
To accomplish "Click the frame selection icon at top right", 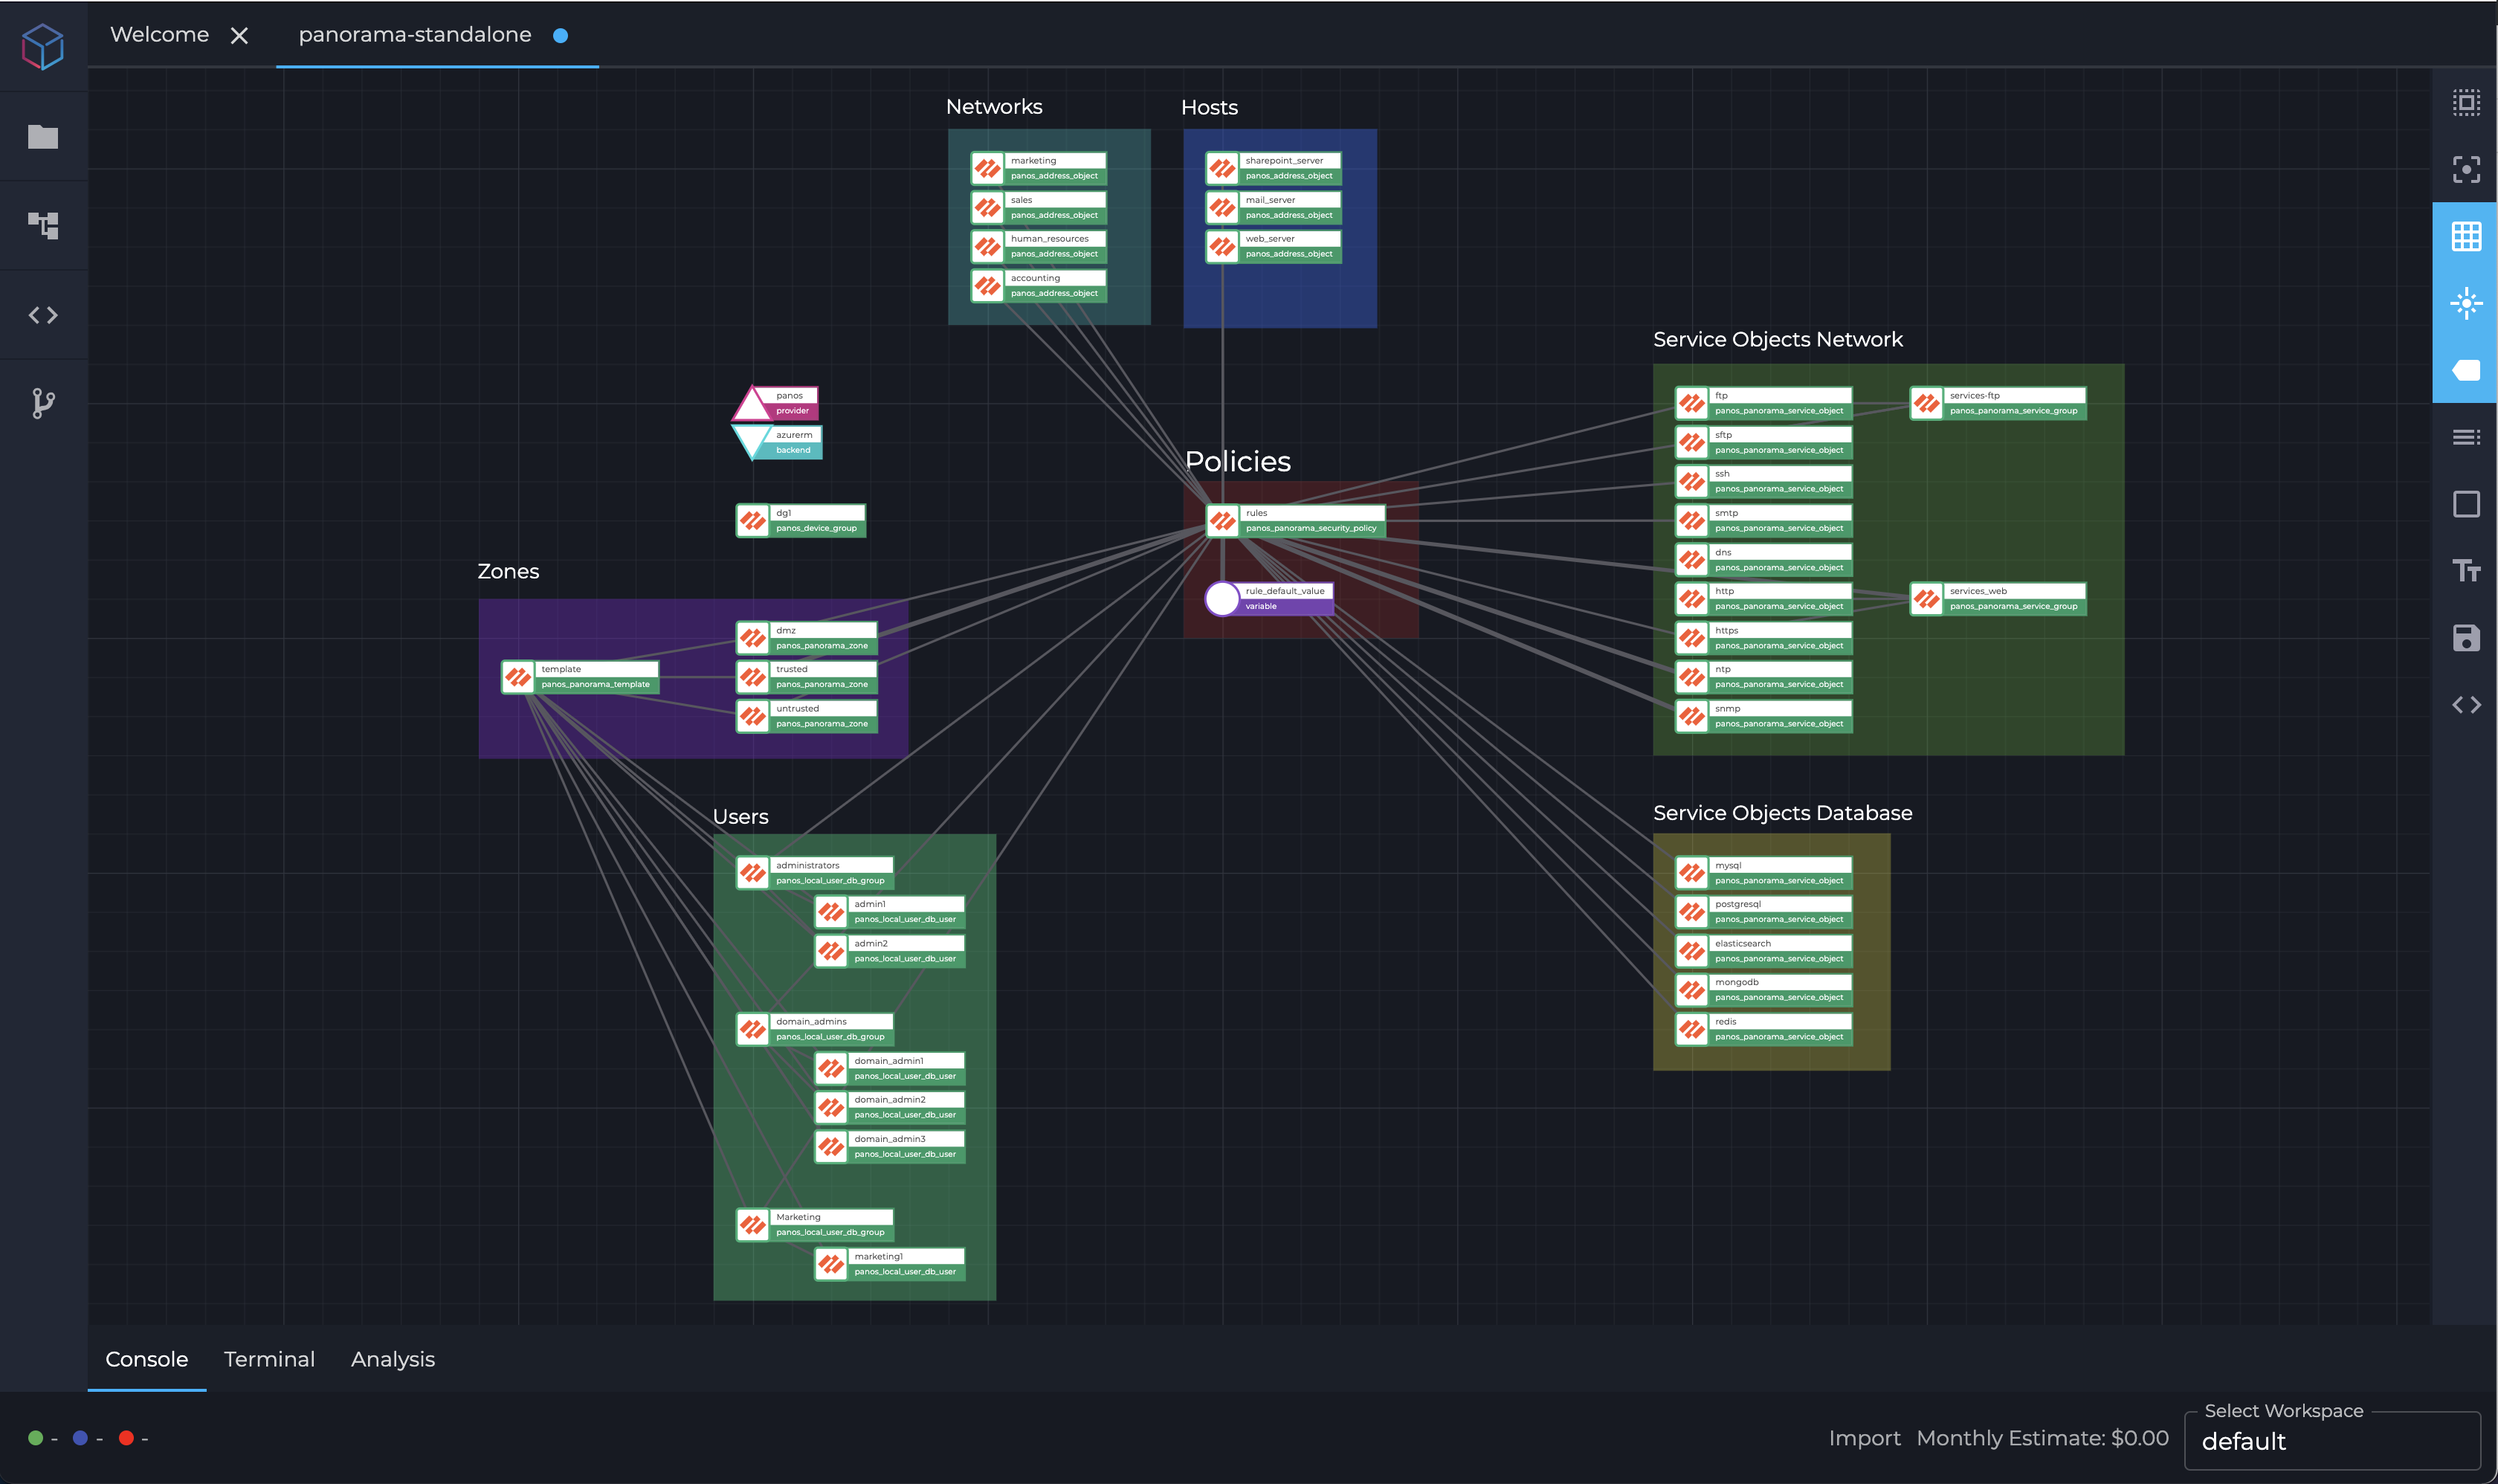I will tap(2466, 169).
